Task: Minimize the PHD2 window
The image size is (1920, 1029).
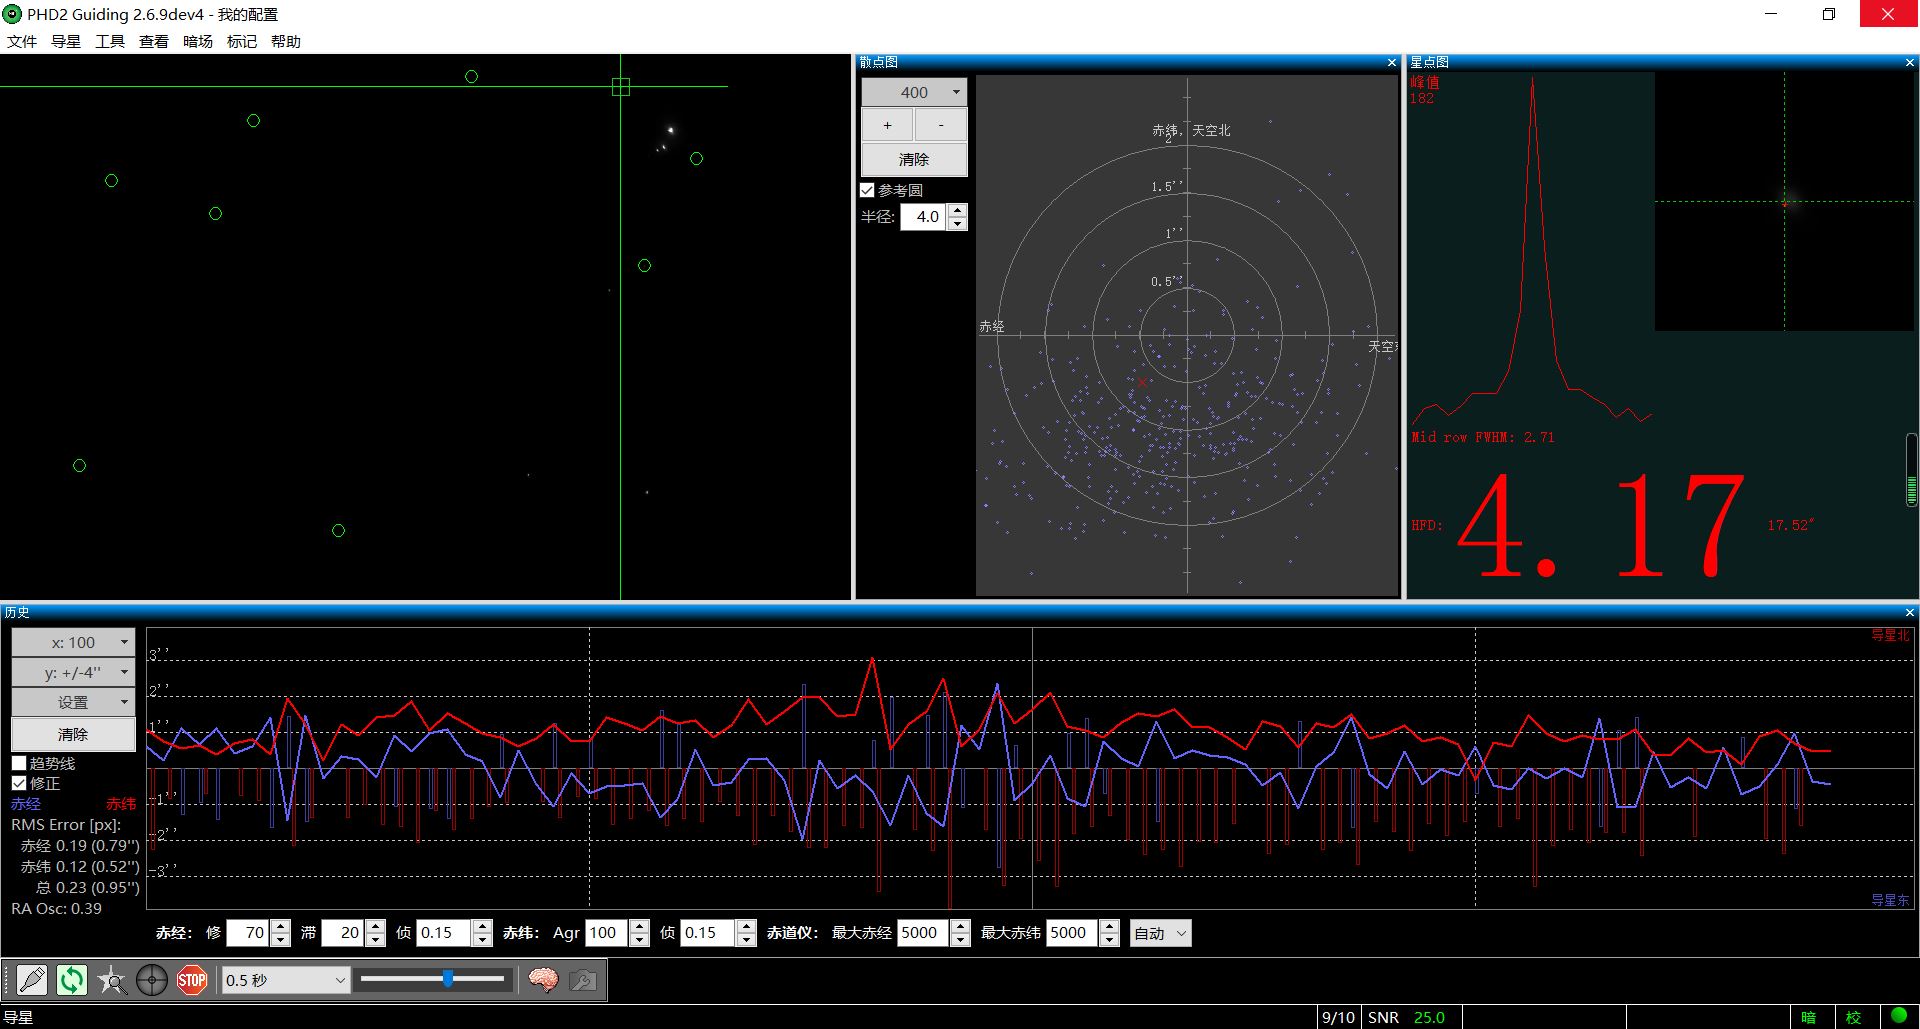Action: (1772, 14)
